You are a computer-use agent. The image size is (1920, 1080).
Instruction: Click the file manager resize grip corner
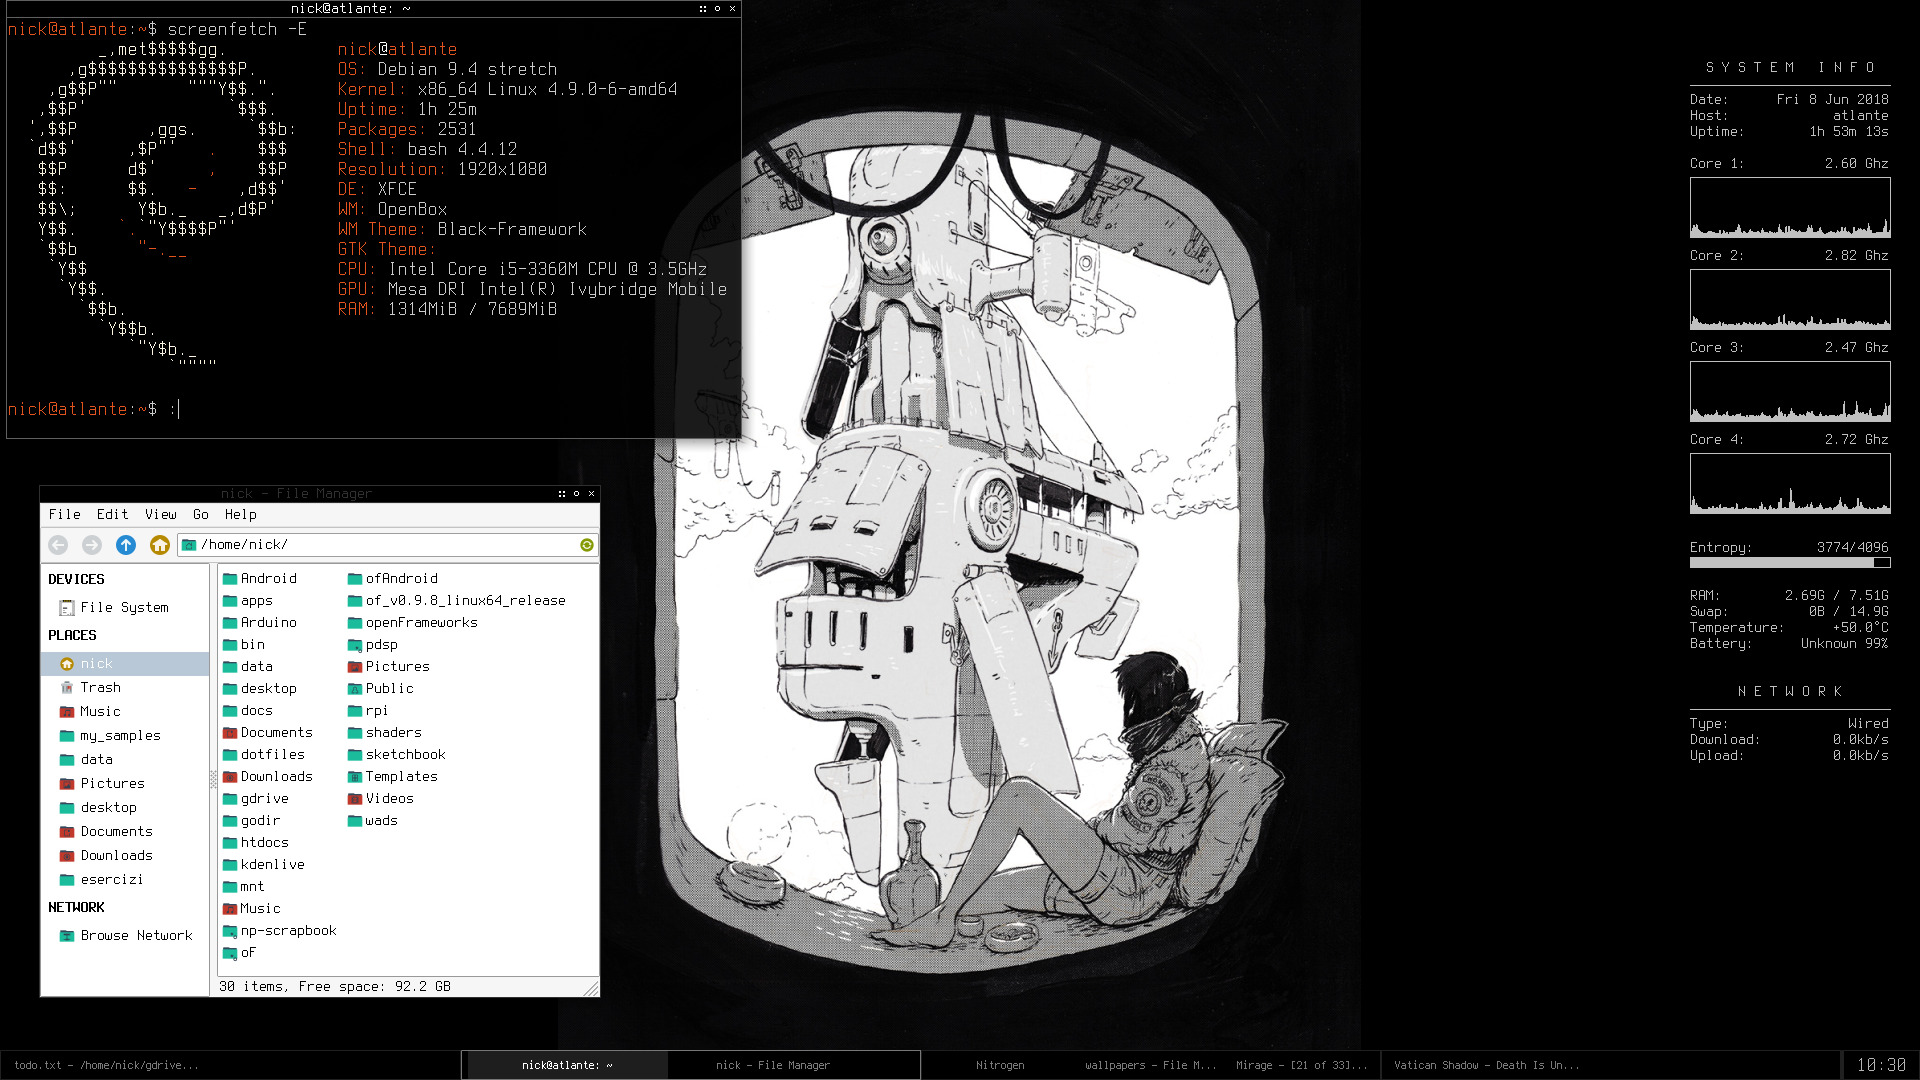coord(592,989)
